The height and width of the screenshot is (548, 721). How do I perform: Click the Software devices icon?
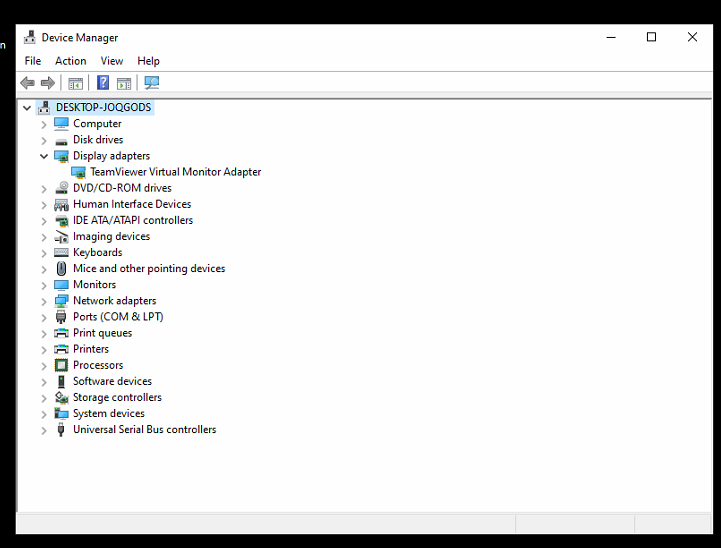pyautogui.click(x=61, y=382)
